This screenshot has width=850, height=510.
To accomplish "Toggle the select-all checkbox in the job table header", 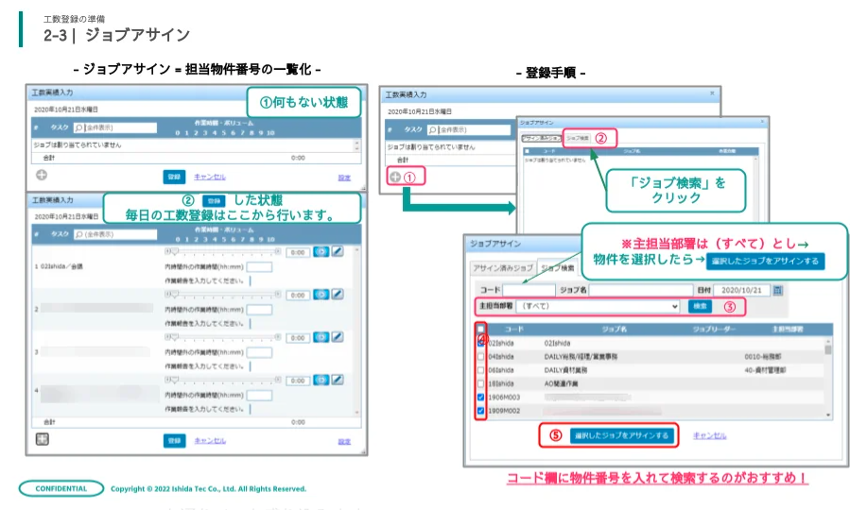I will (x=481, y=328).
